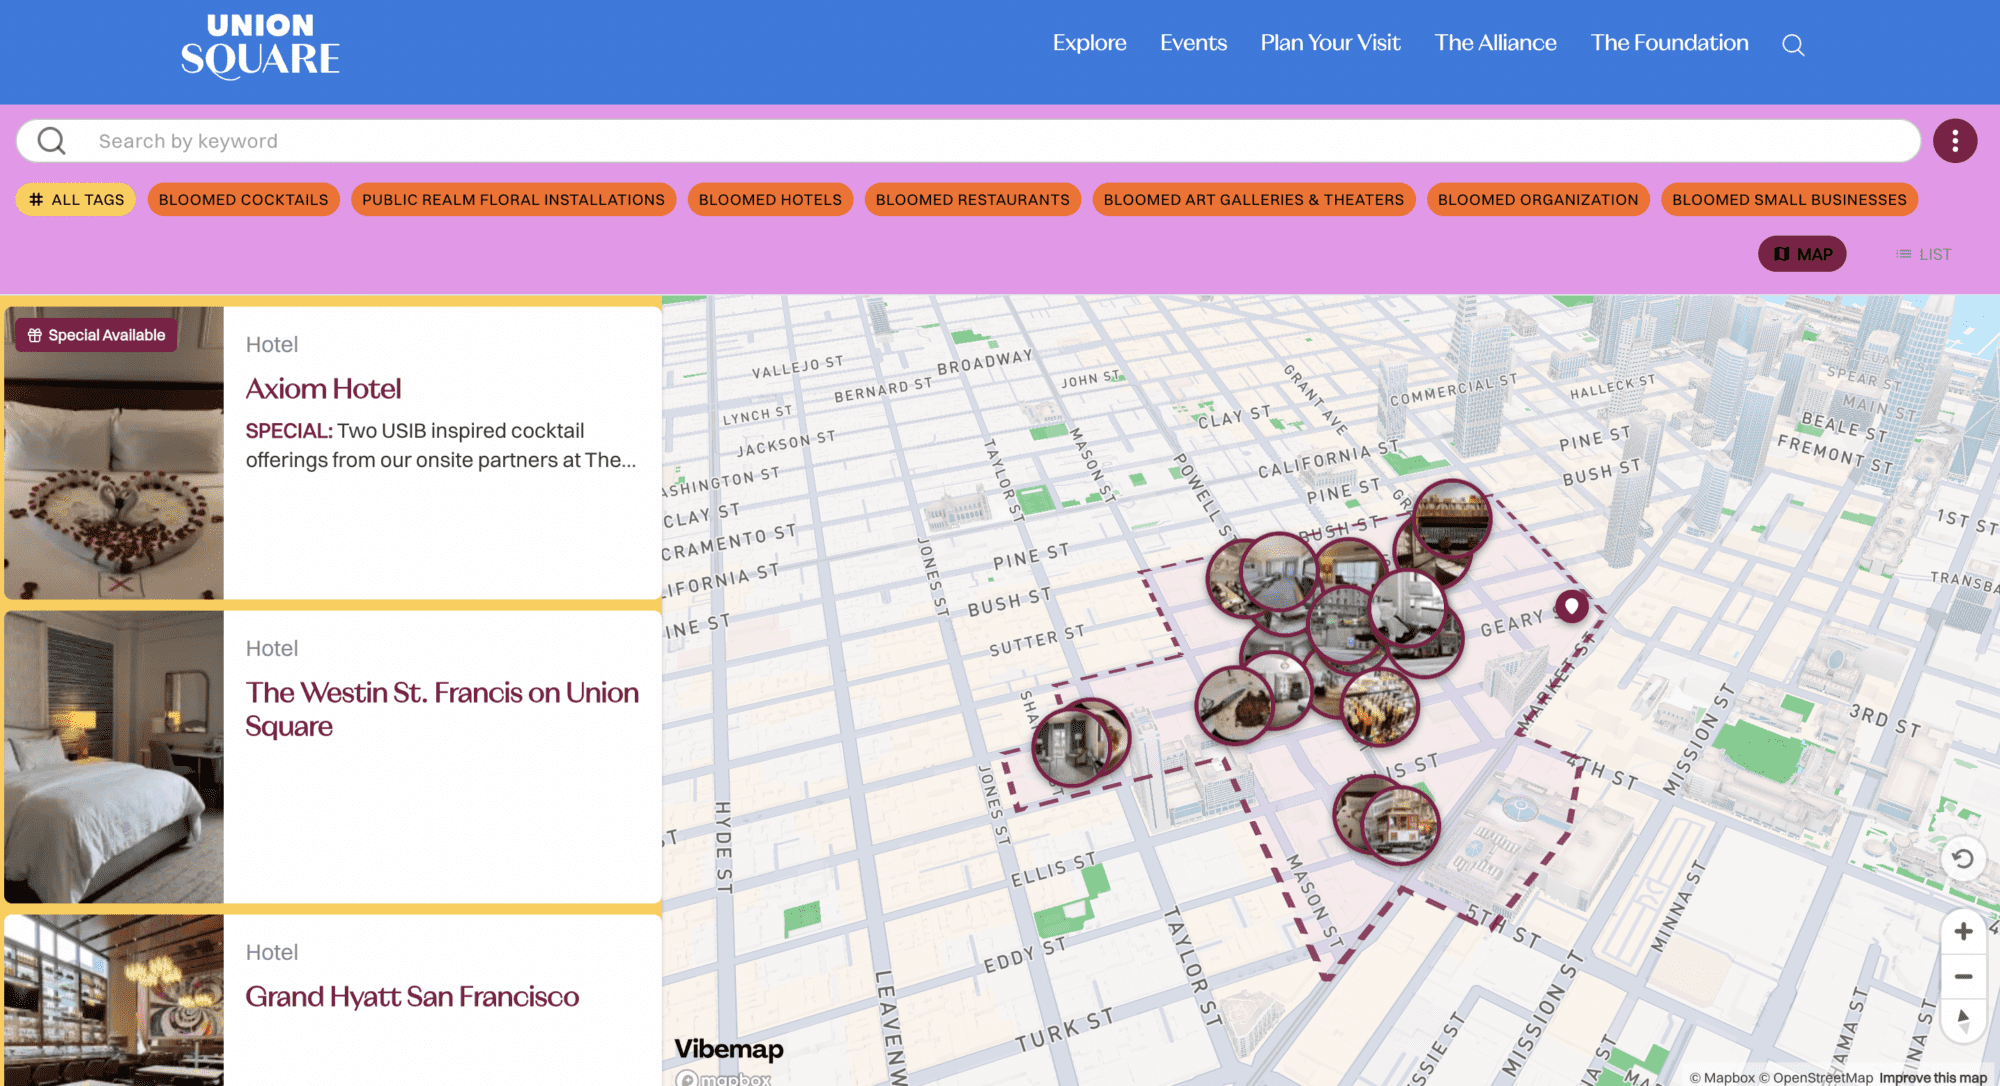2000x1086 pixels.
Task: Click the Axiom Hotel SPECIAL description text
Action: (x=441, y=445)
